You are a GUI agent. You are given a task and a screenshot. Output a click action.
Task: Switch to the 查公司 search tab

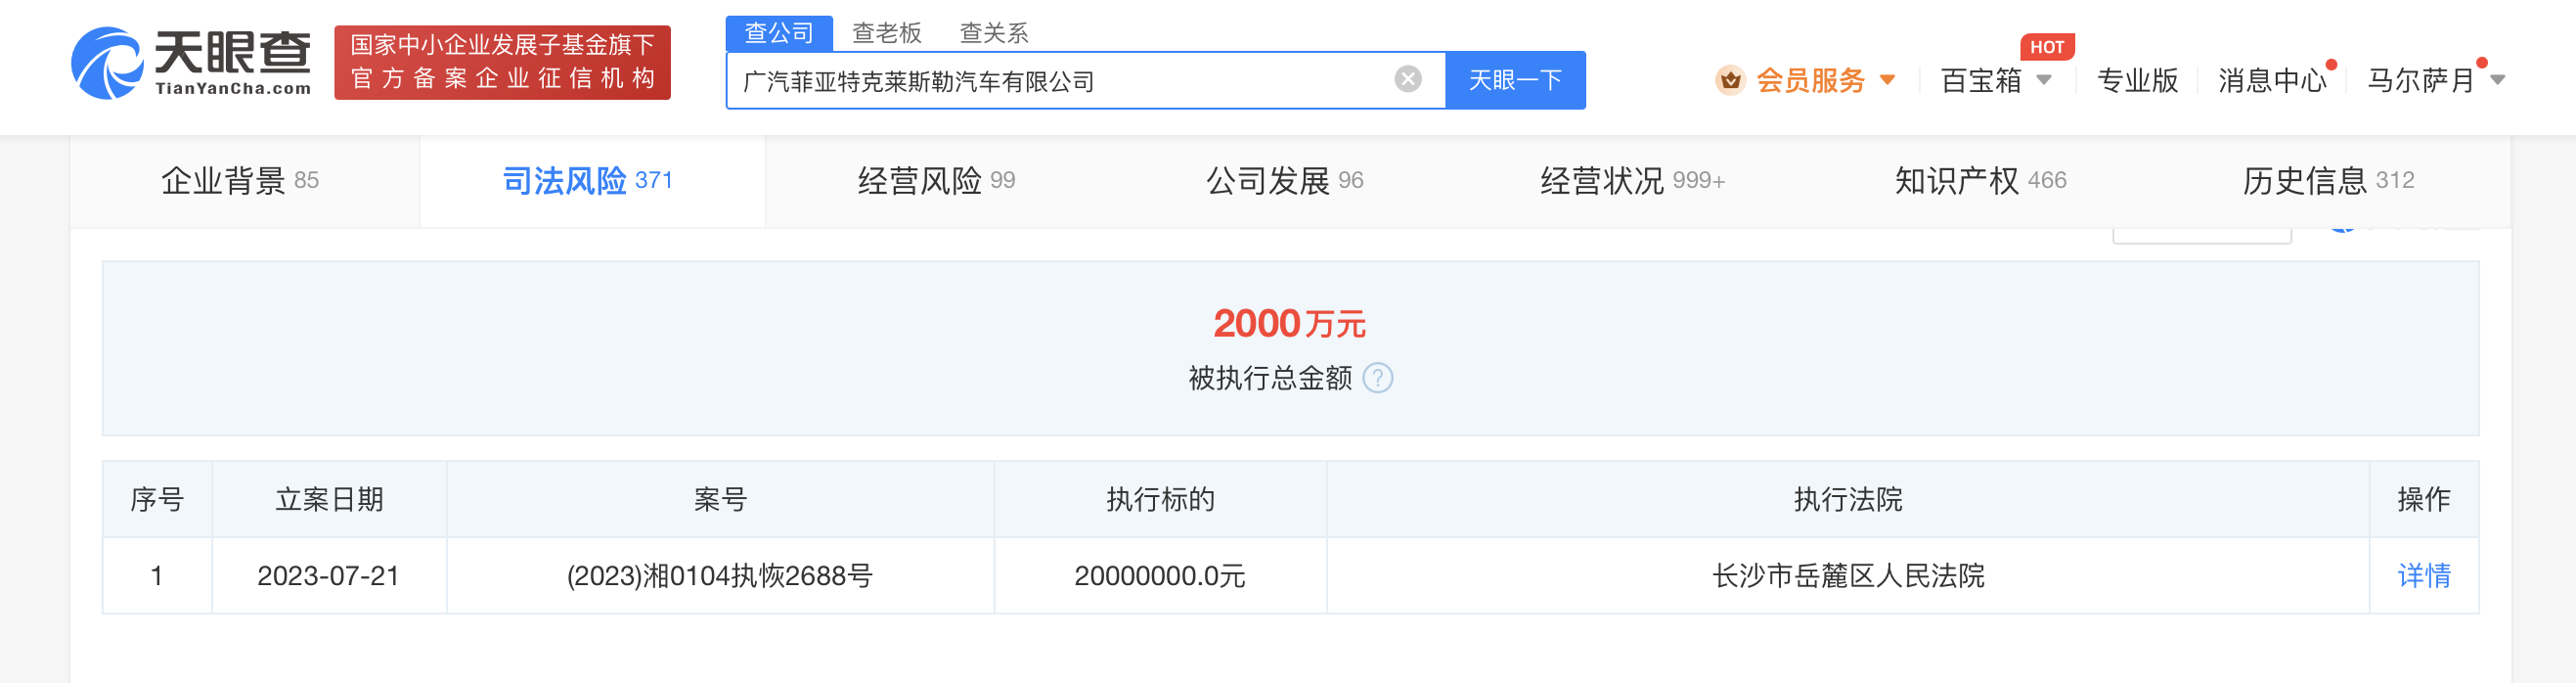779,33
